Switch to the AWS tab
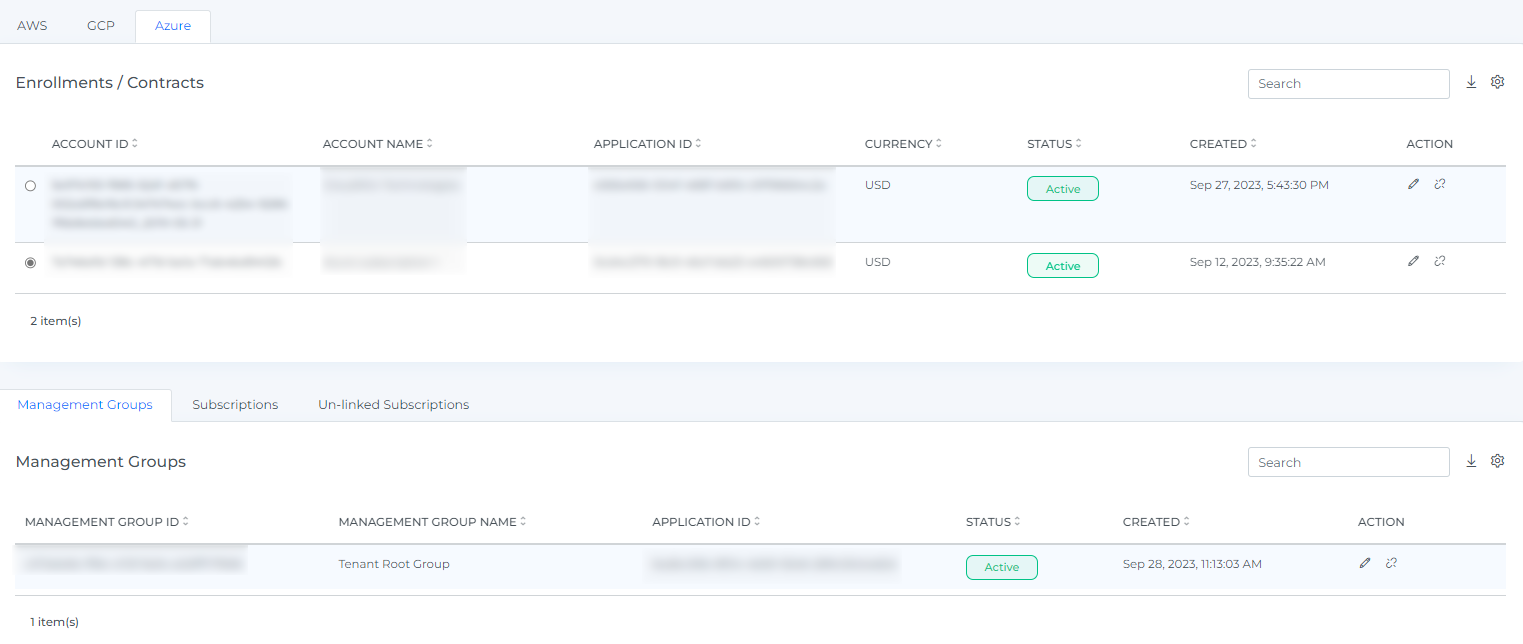The height and width of the screenshot is (644, 1523). click(x=32, y=26)
